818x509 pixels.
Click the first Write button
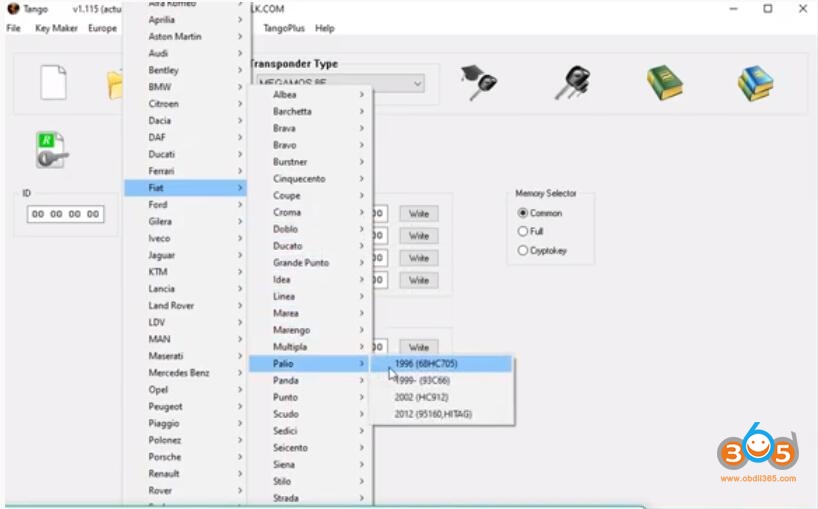[418, 213]
